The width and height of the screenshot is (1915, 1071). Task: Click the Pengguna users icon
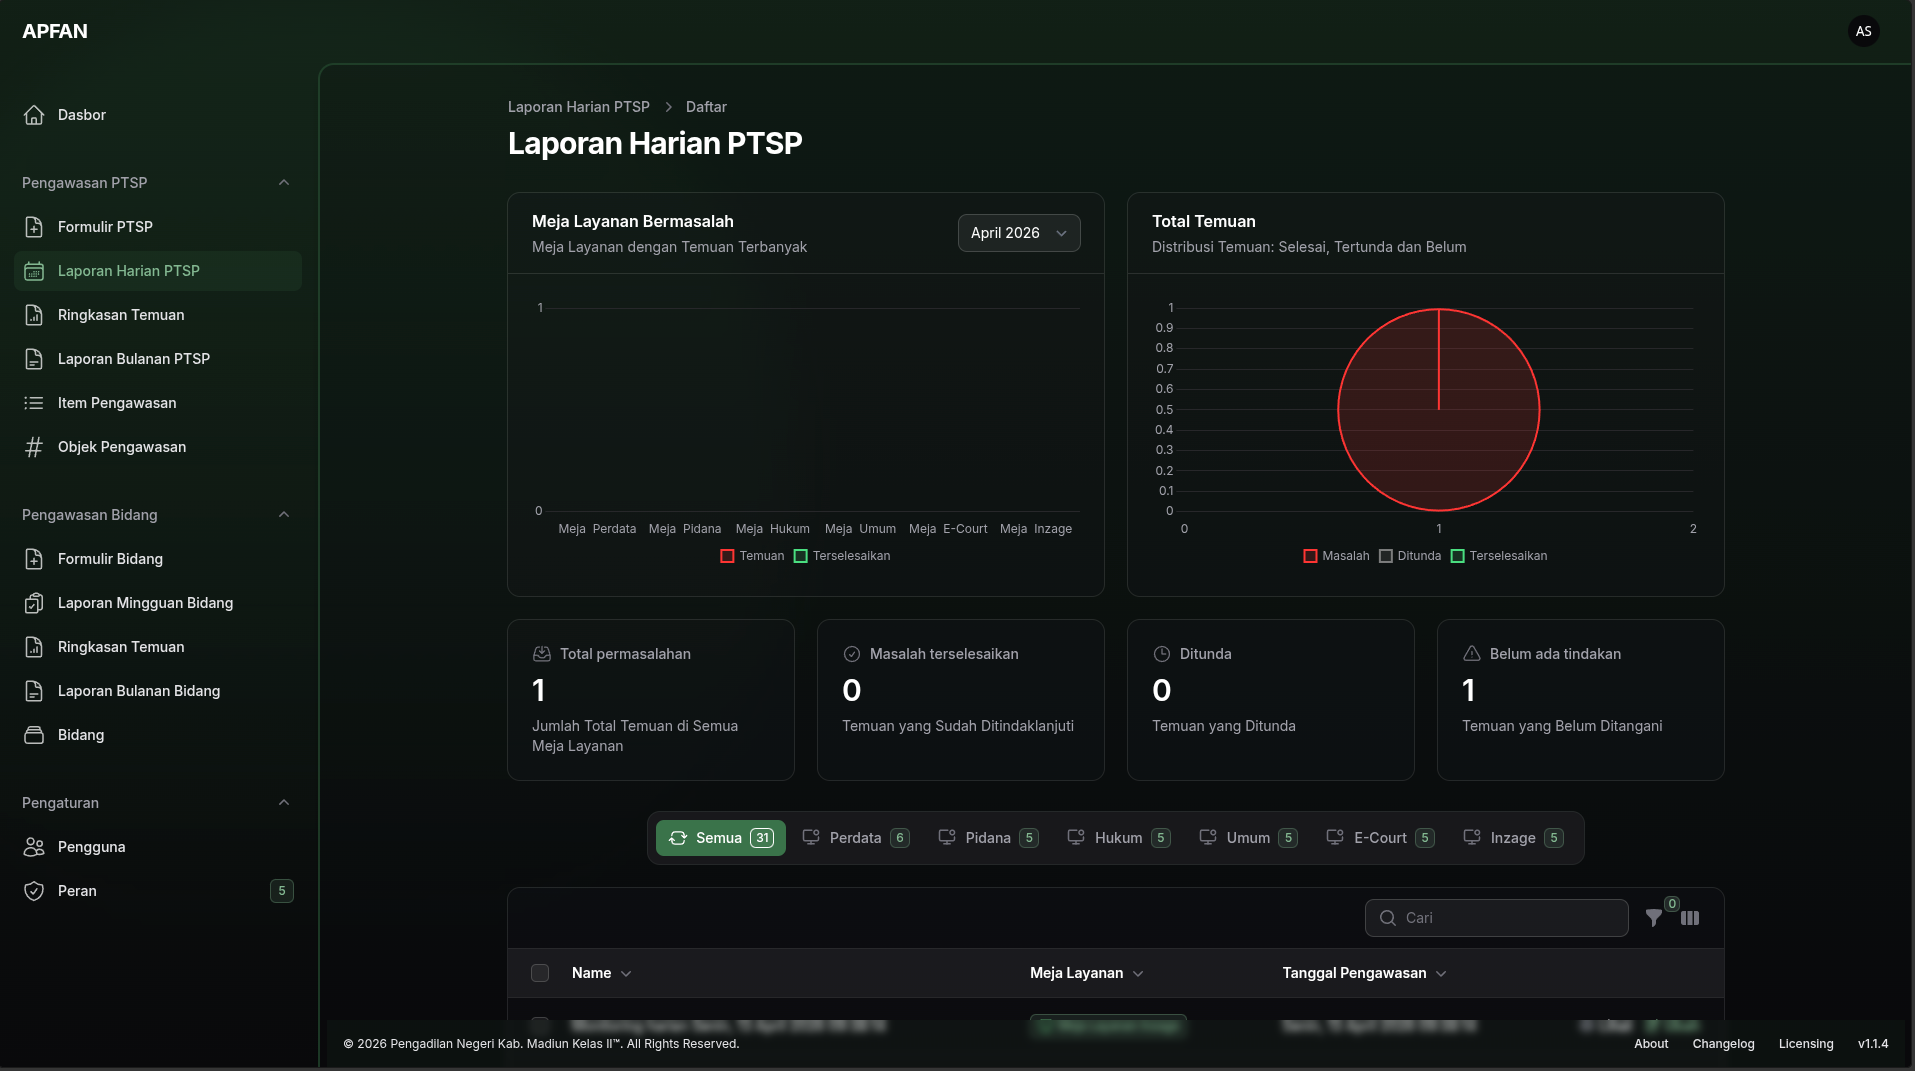(x=34, y=847)
